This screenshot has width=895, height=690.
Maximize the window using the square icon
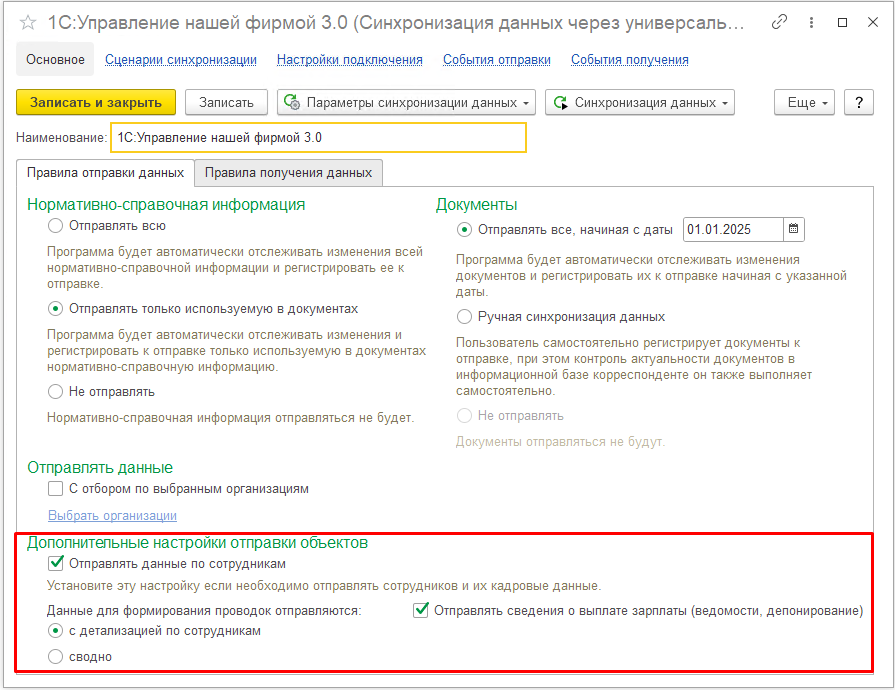pos(842,21)
